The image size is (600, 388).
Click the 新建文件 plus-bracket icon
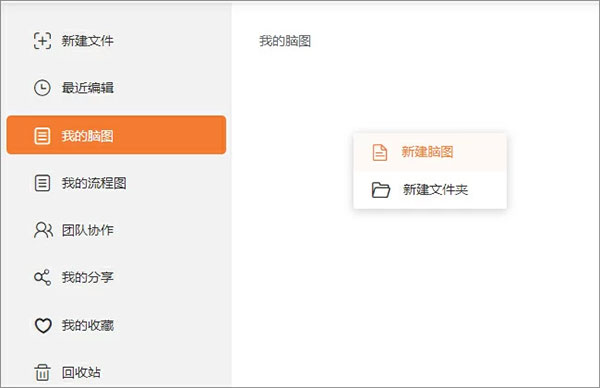point(42,41)
